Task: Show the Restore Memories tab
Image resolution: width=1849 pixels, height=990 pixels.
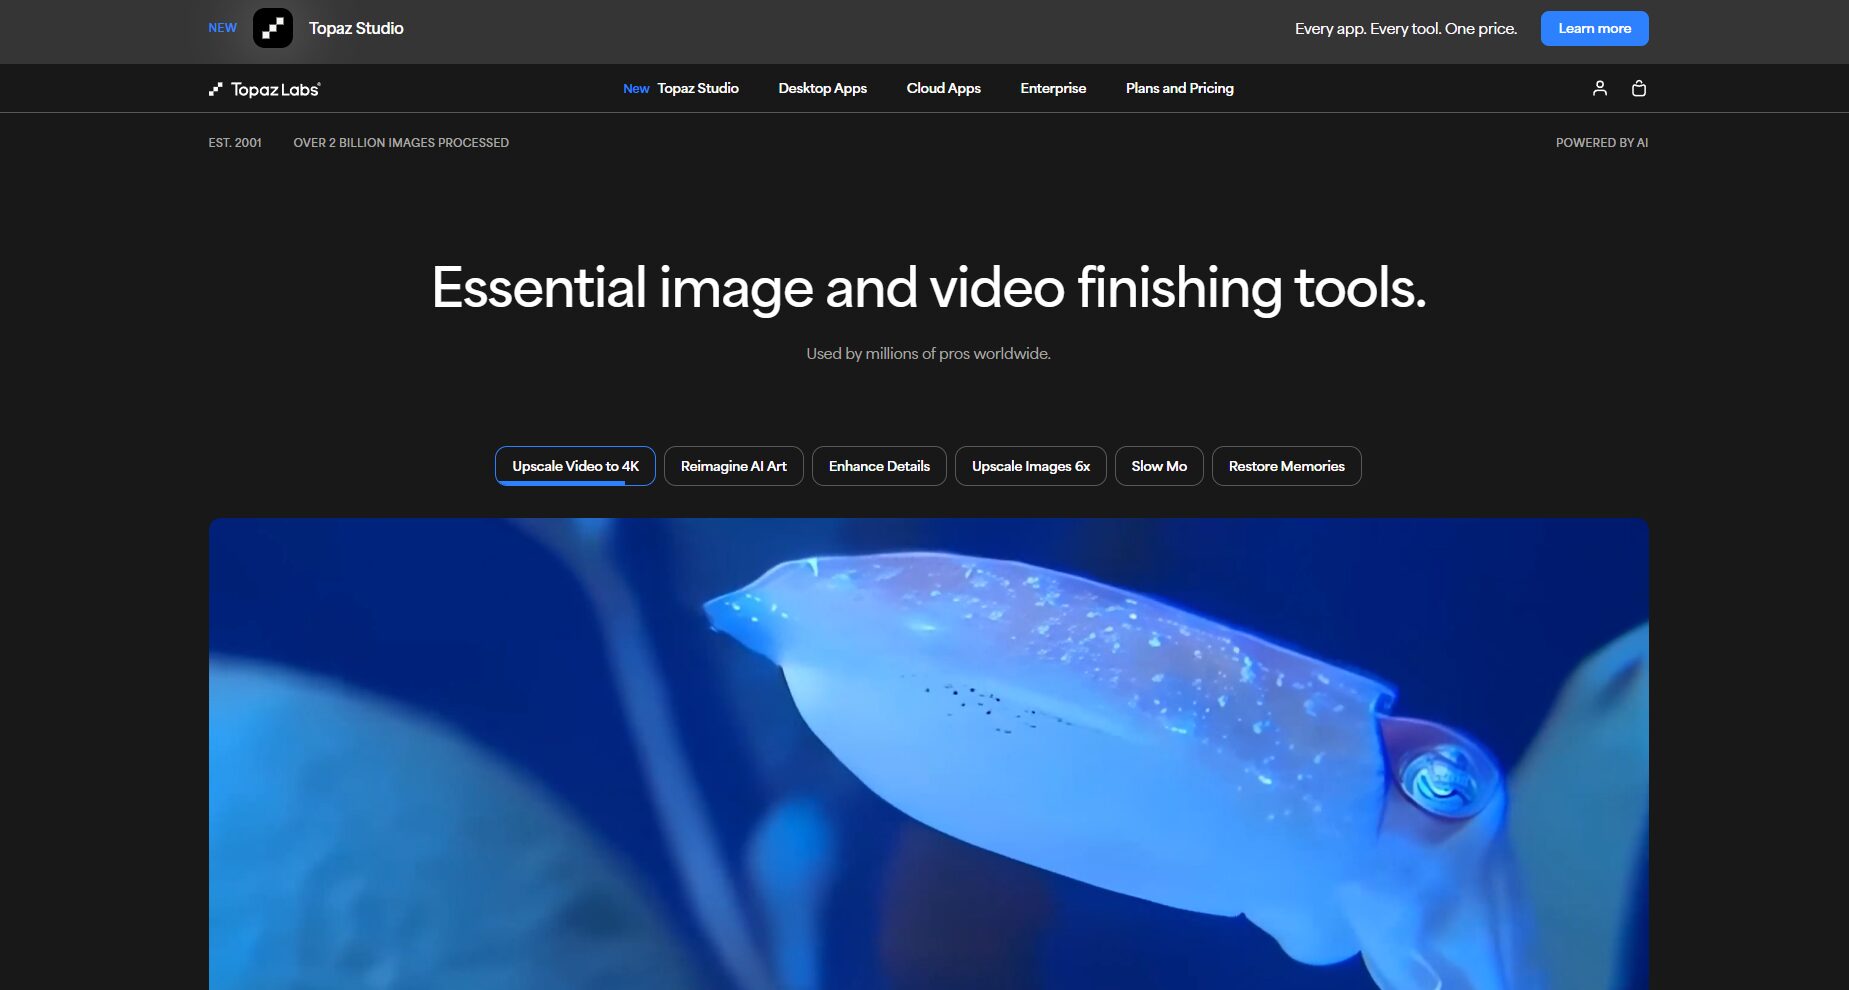Action: pos(1286,466)
